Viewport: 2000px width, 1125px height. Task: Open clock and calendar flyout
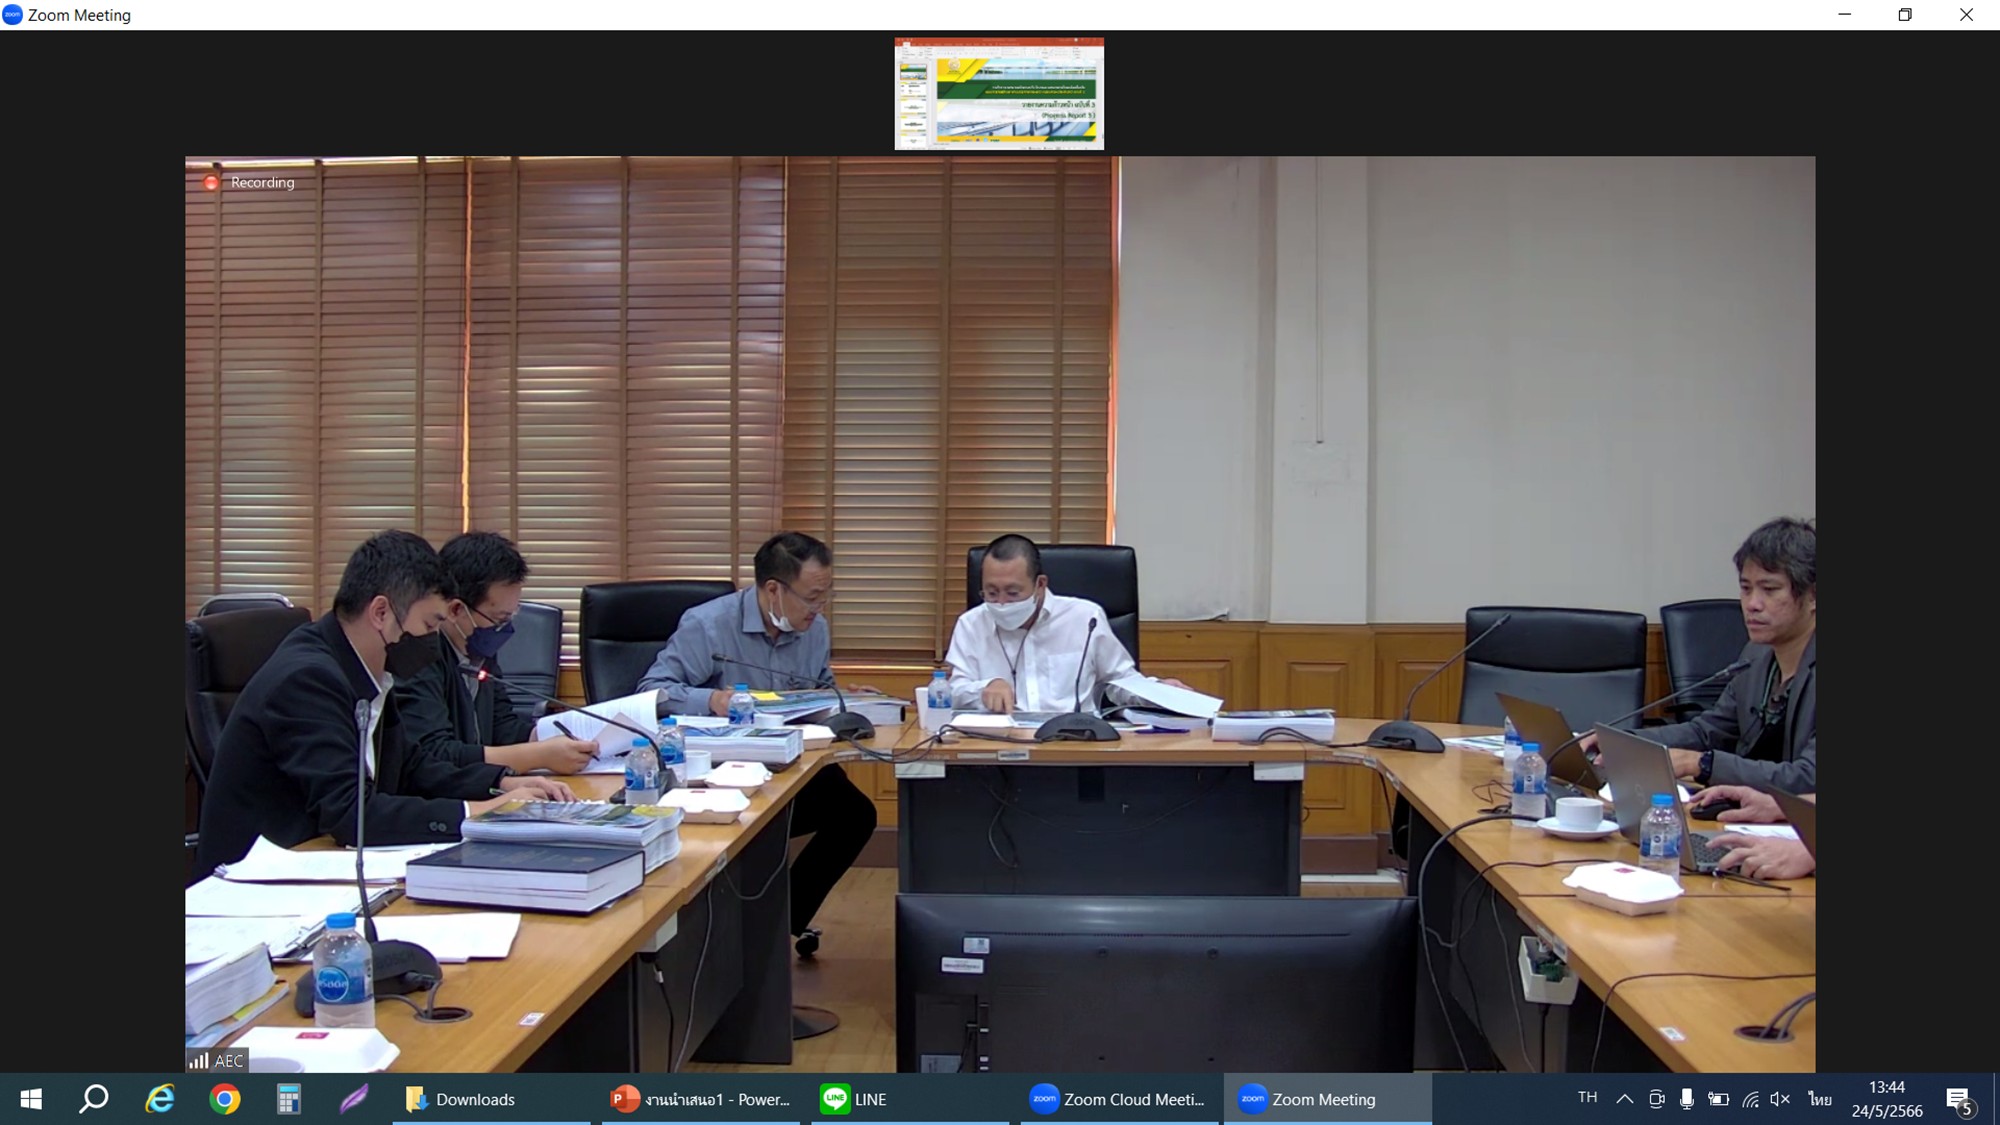pyautogui.click(x=1886, y=1099)
